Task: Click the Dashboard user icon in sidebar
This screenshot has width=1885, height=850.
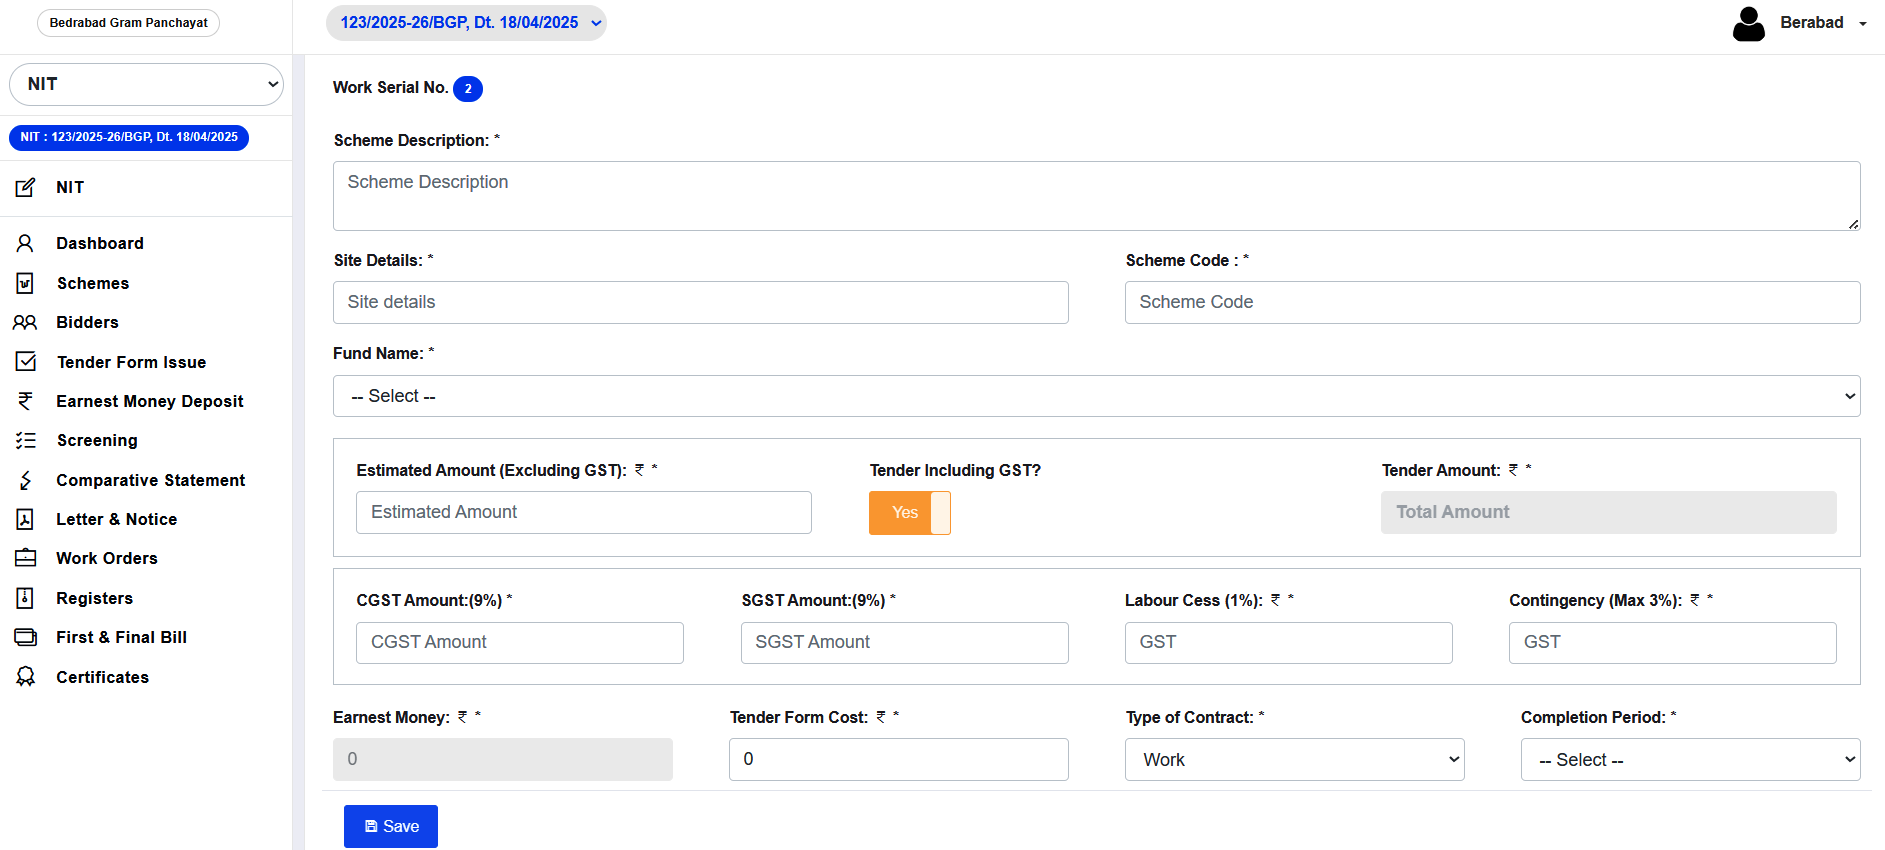Action: pos(25,243)
